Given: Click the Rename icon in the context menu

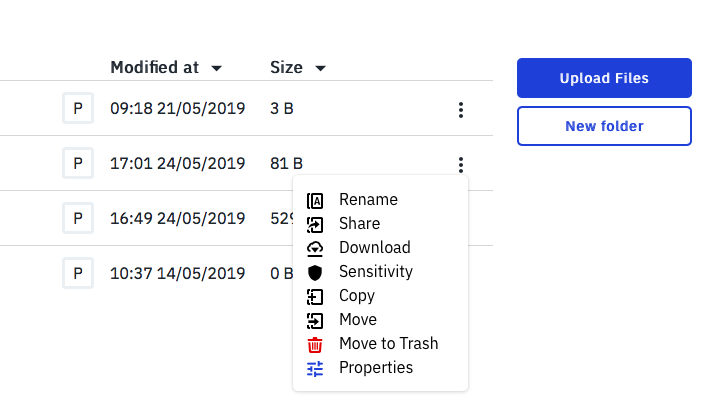Looking at the screenshot, I should pos(315,201).
